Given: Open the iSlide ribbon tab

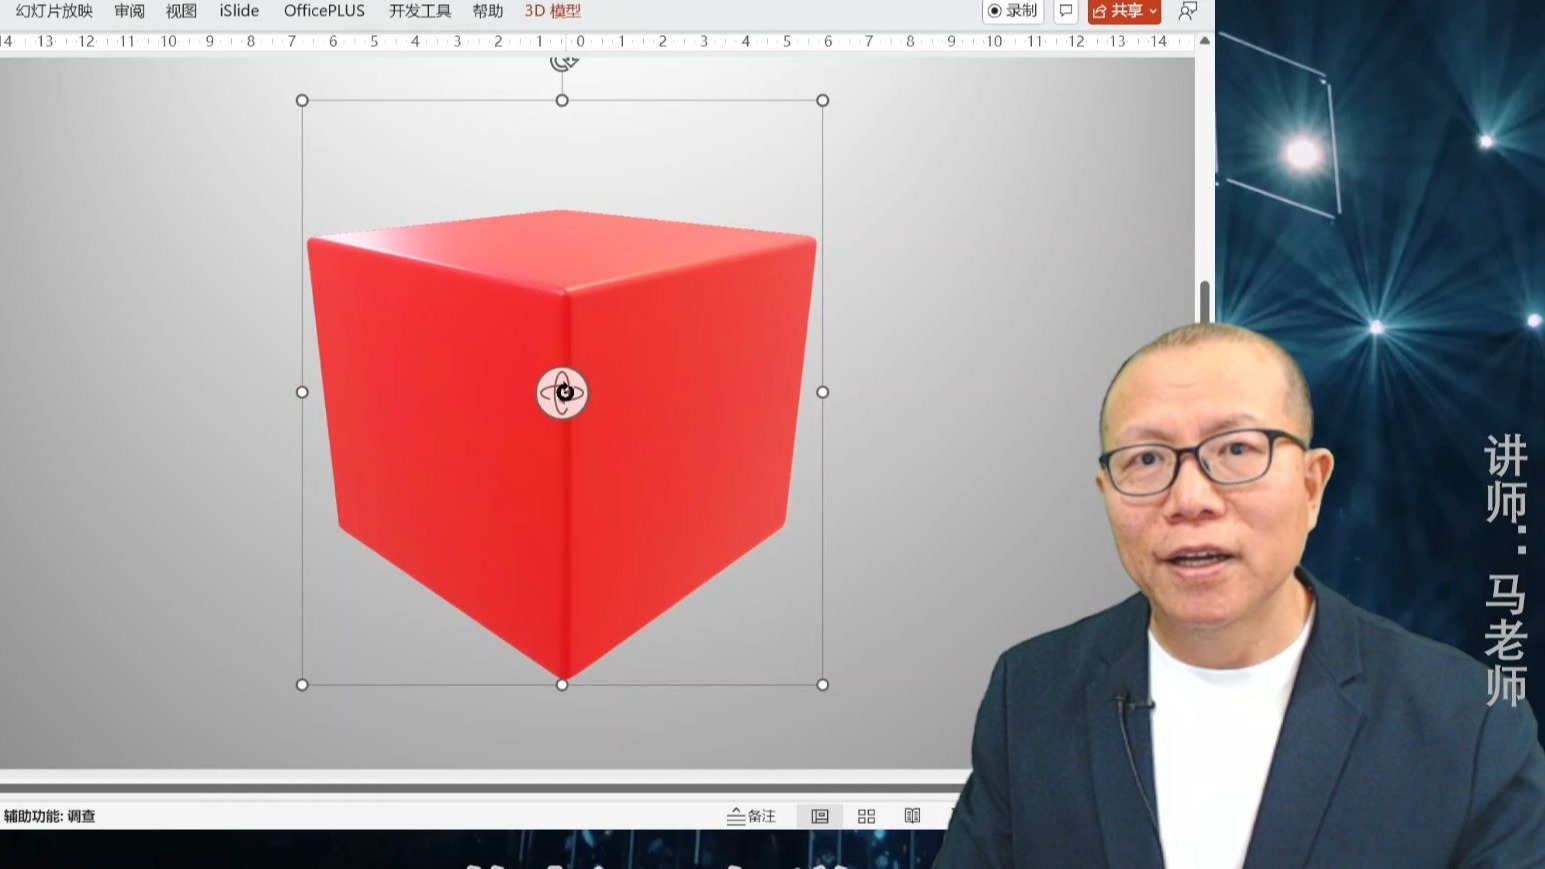Looking at the screenshot, I should (238, 10).
